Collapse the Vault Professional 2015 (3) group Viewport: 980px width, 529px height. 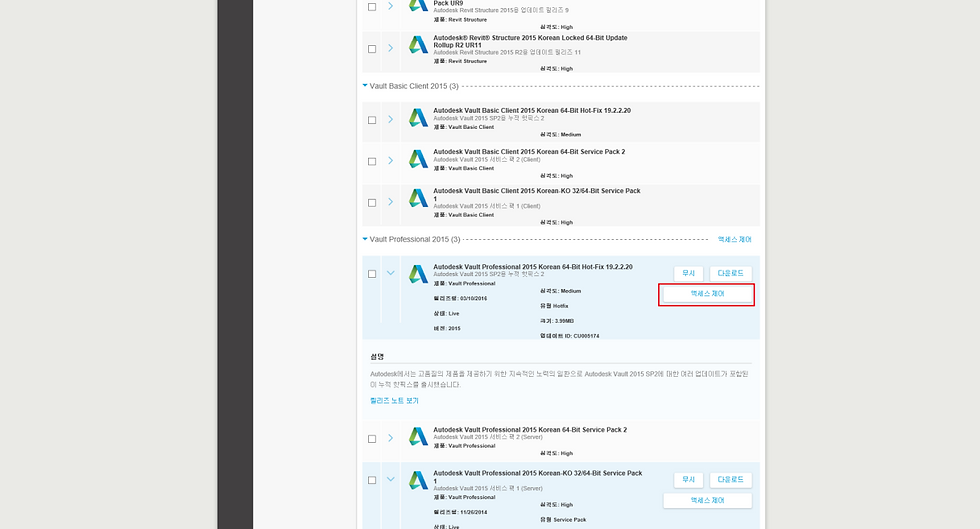pos(365,239)
